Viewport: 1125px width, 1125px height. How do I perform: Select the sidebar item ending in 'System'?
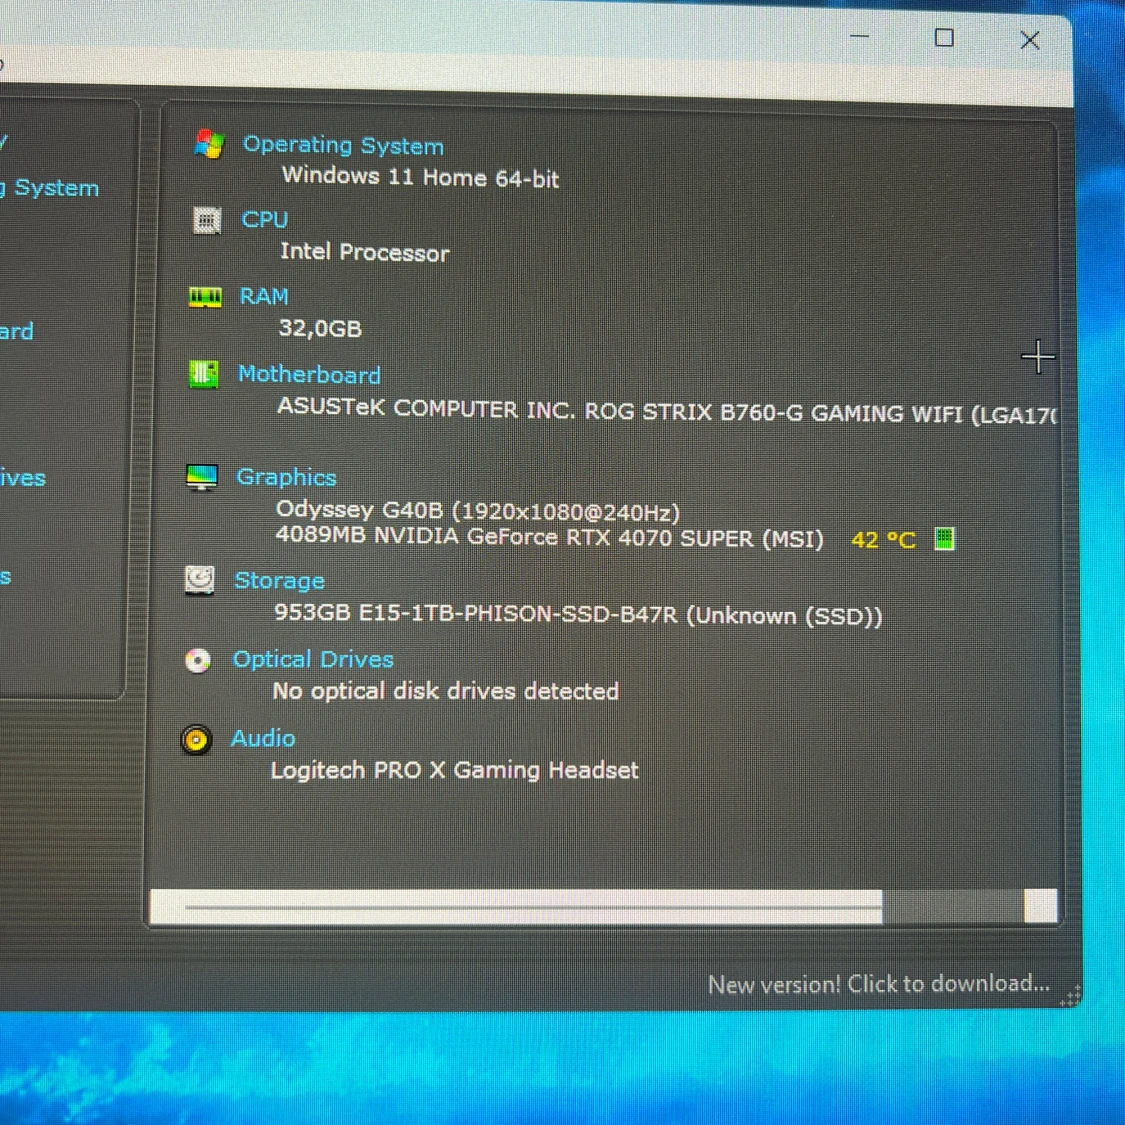[50, 188]
